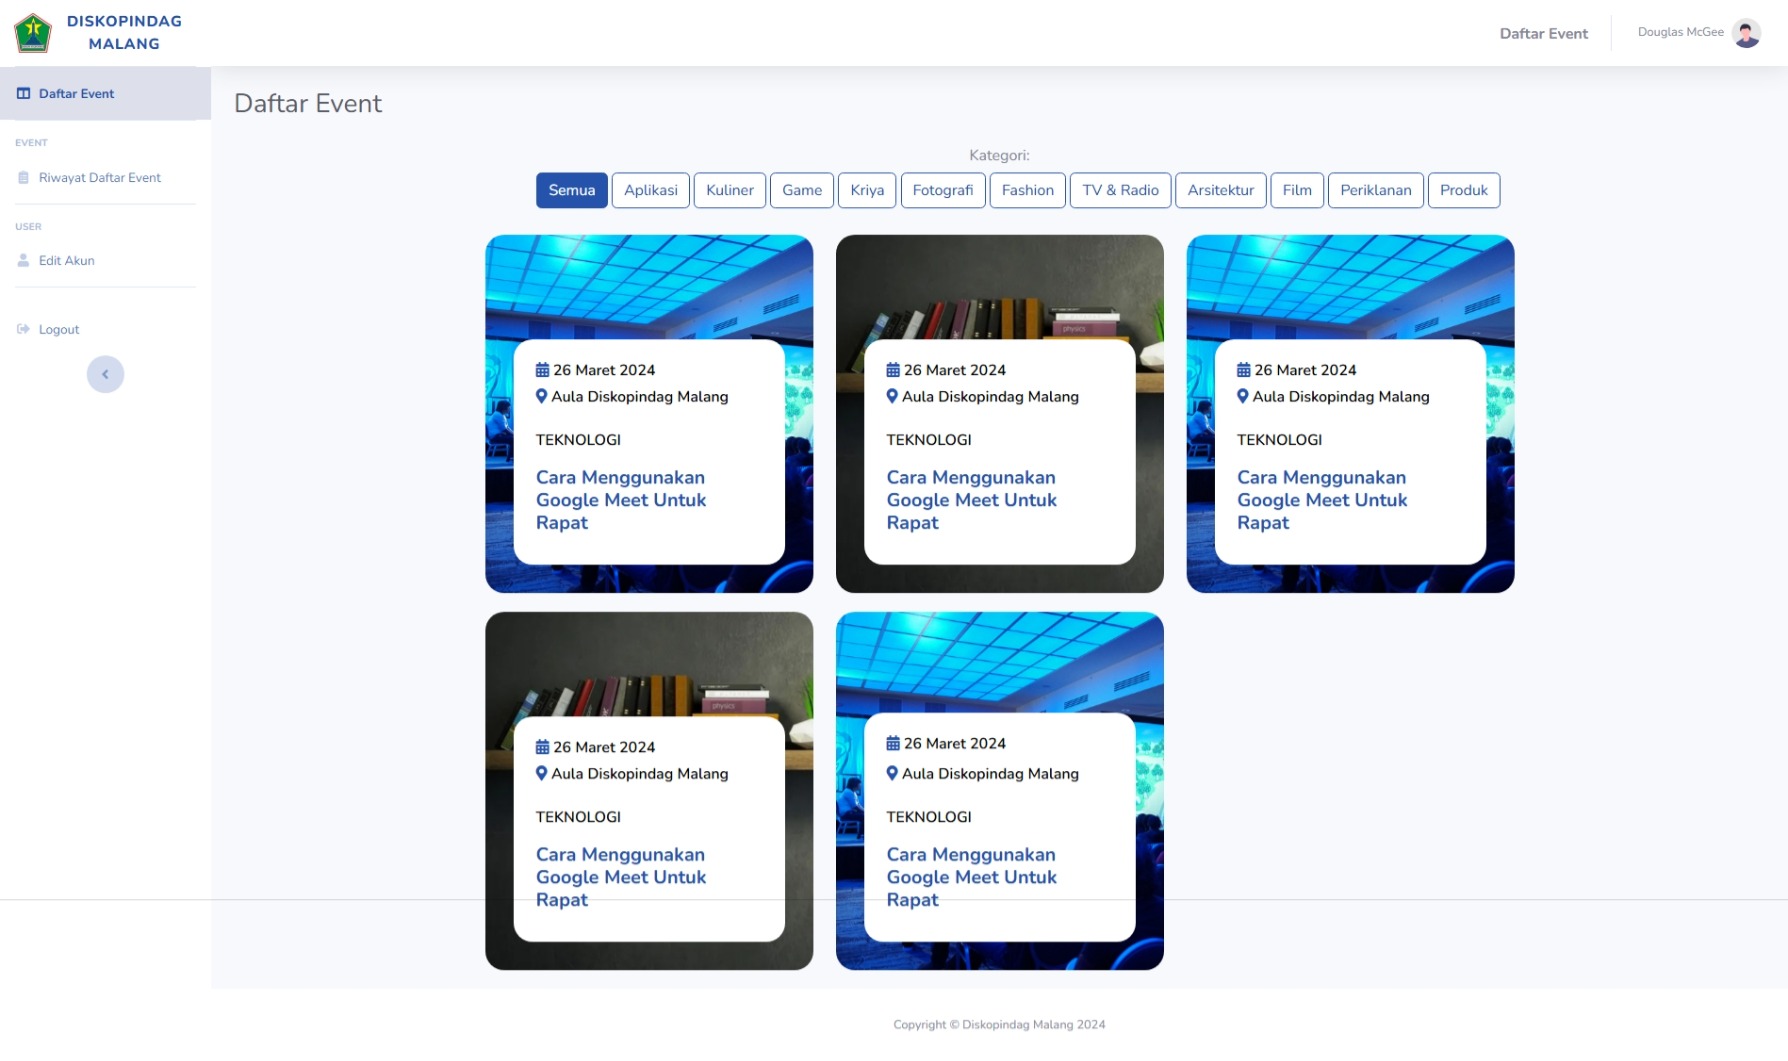Click the calendar icon in the top-left event card

[543, 370]
